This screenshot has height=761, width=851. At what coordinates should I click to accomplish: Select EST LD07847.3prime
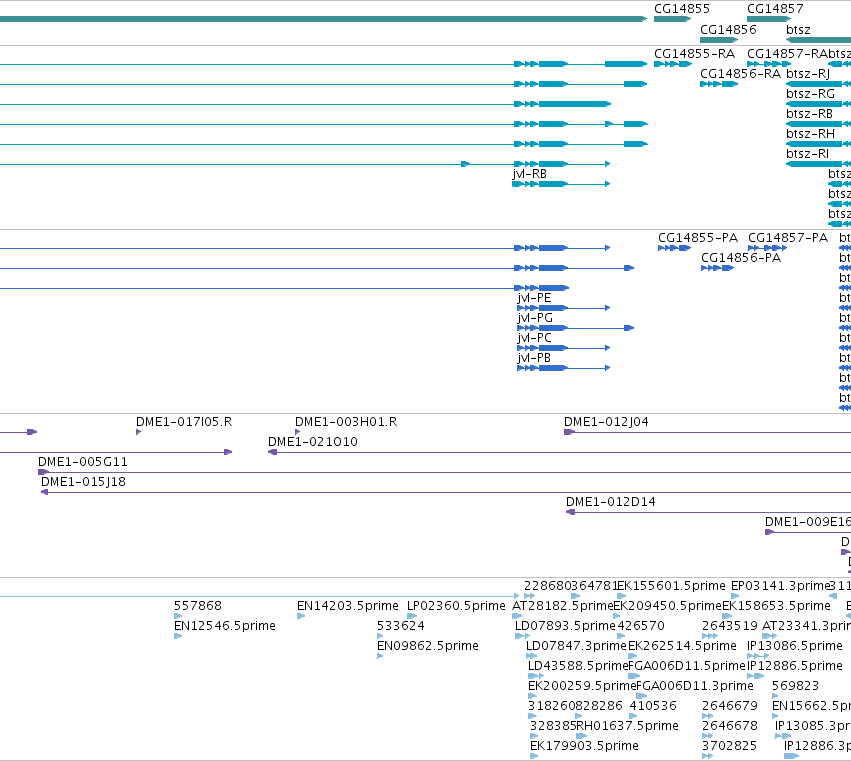531,656
